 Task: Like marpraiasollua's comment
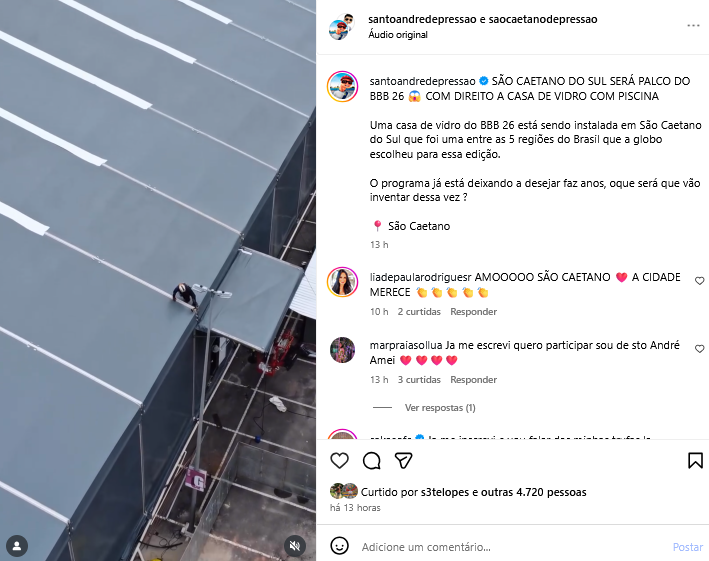(x=699, y=349)
